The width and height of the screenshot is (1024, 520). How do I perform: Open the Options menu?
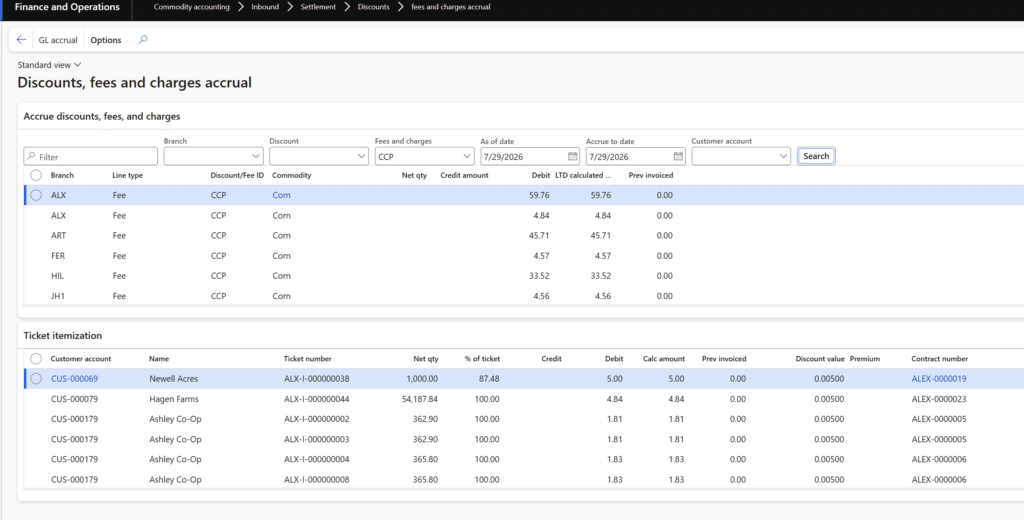(106, 40)
